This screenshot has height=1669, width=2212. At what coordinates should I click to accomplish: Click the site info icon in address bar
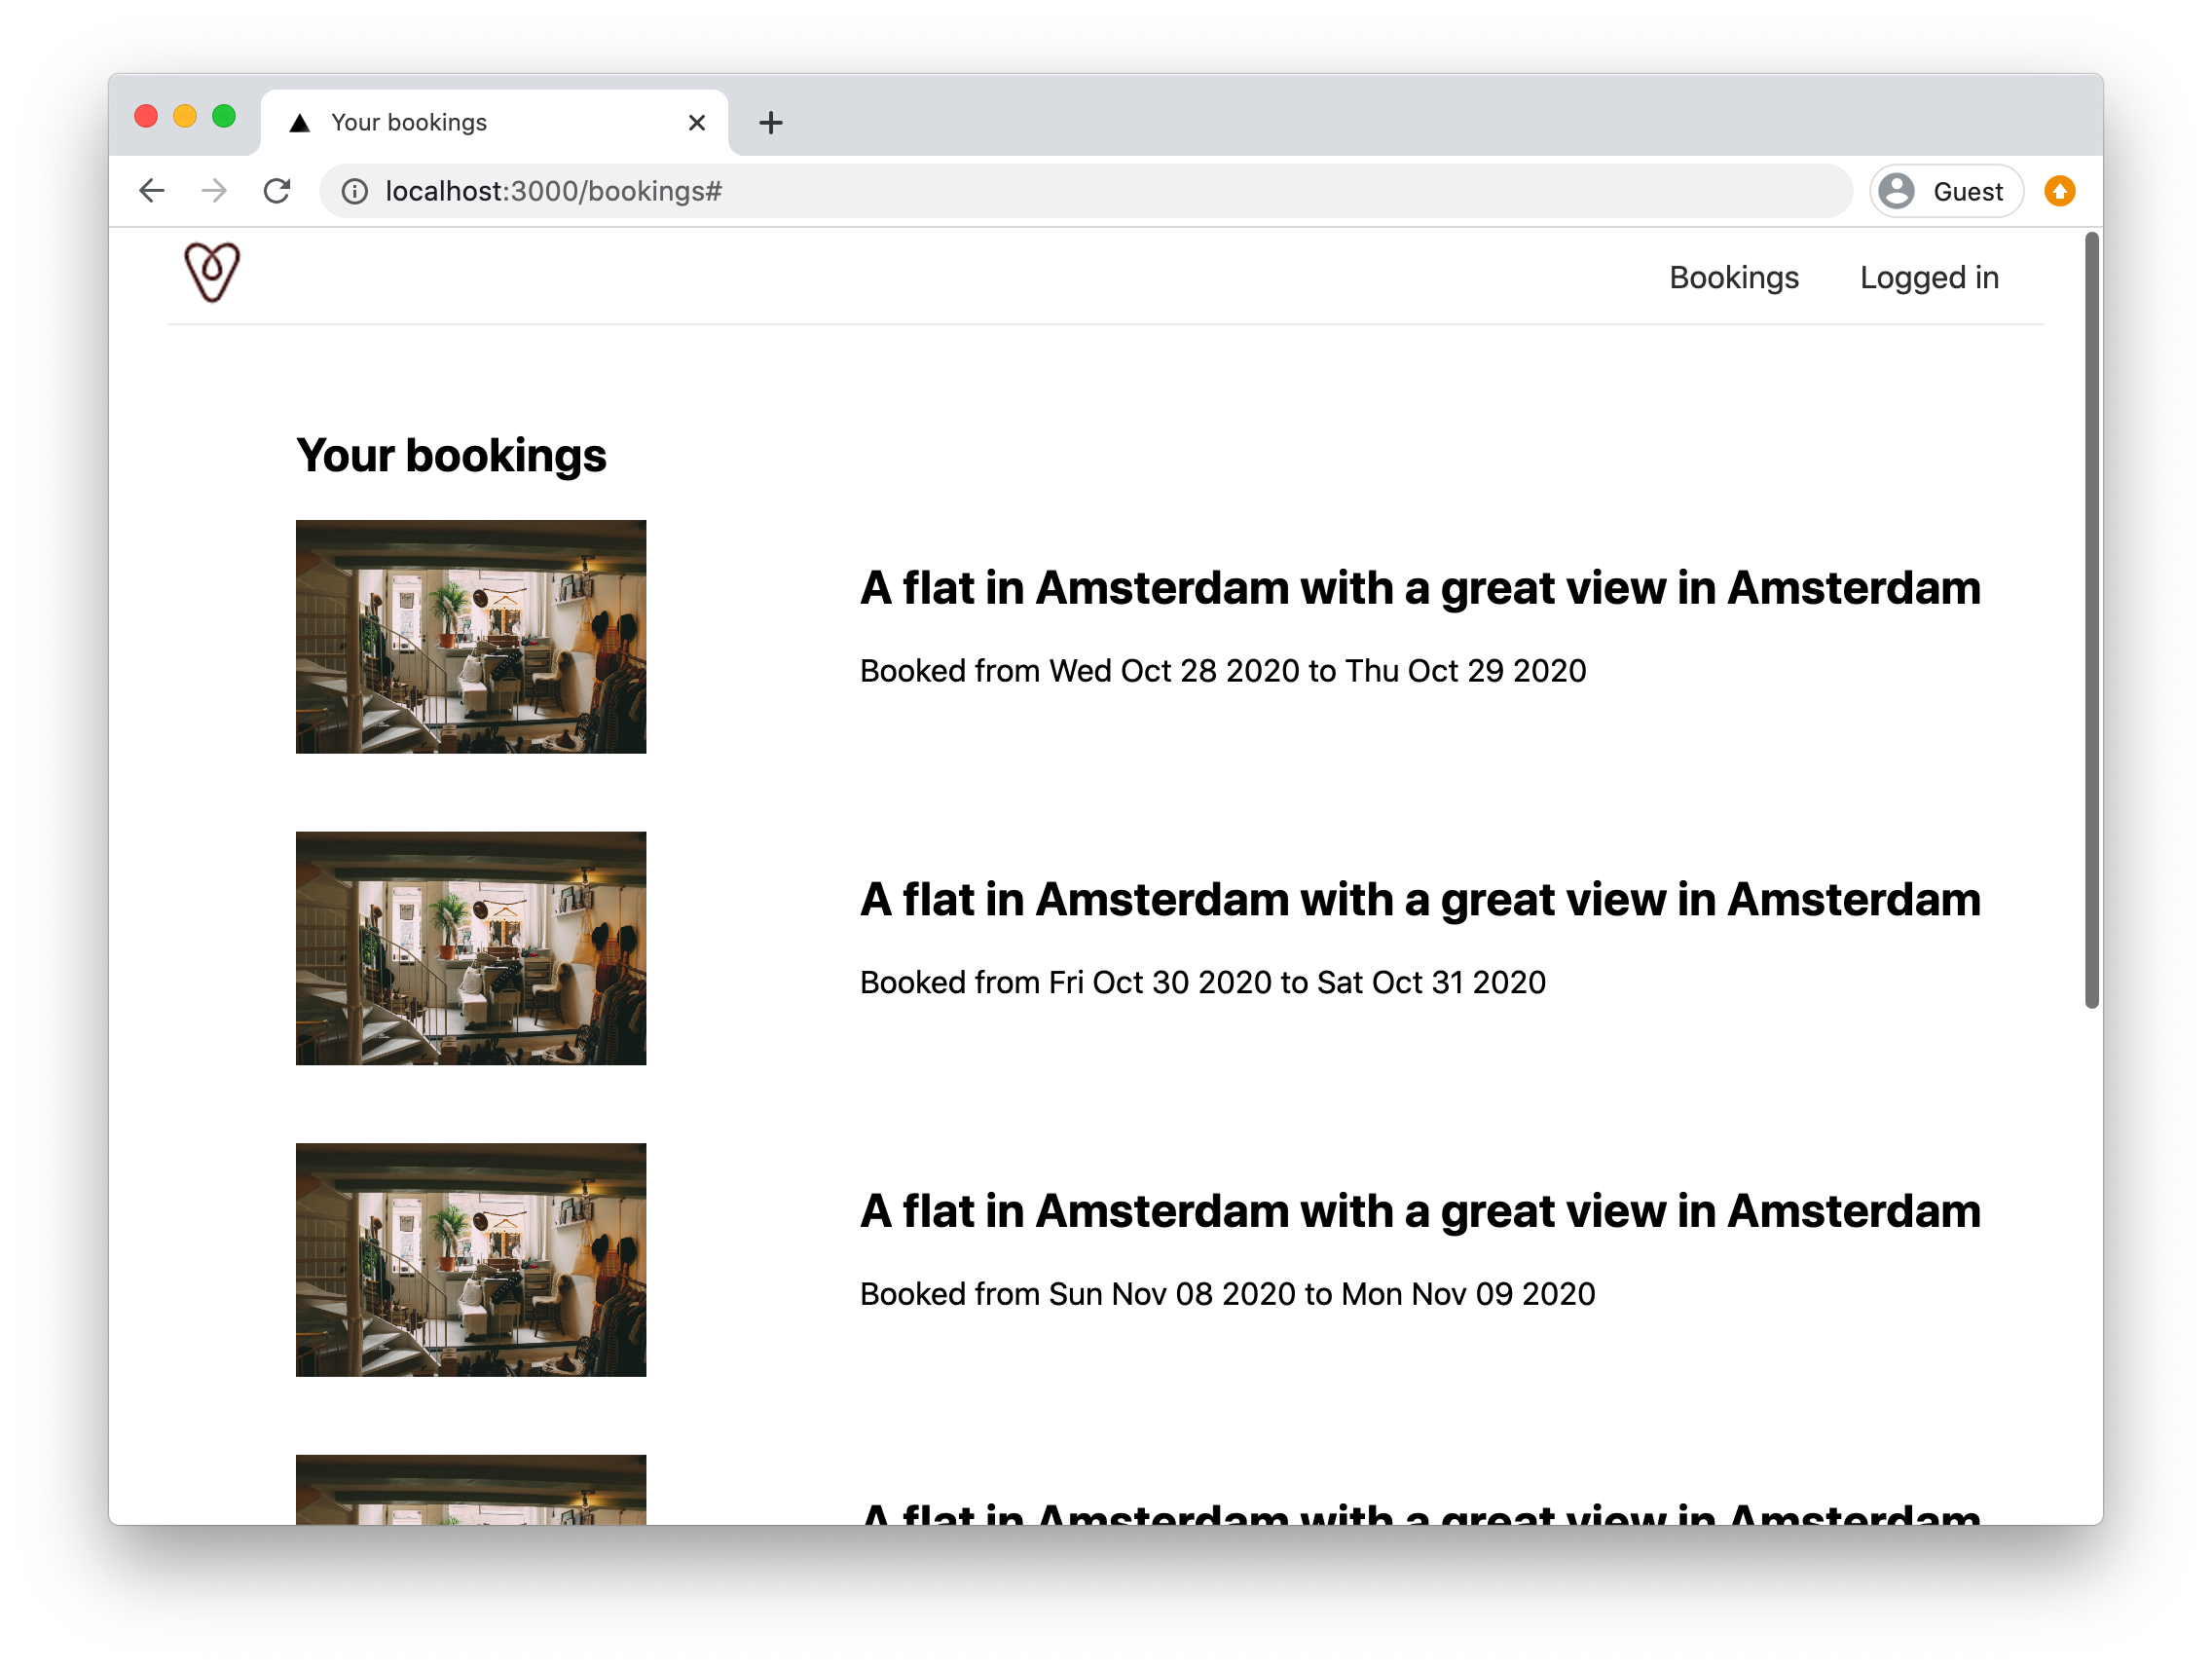point(355,191)
